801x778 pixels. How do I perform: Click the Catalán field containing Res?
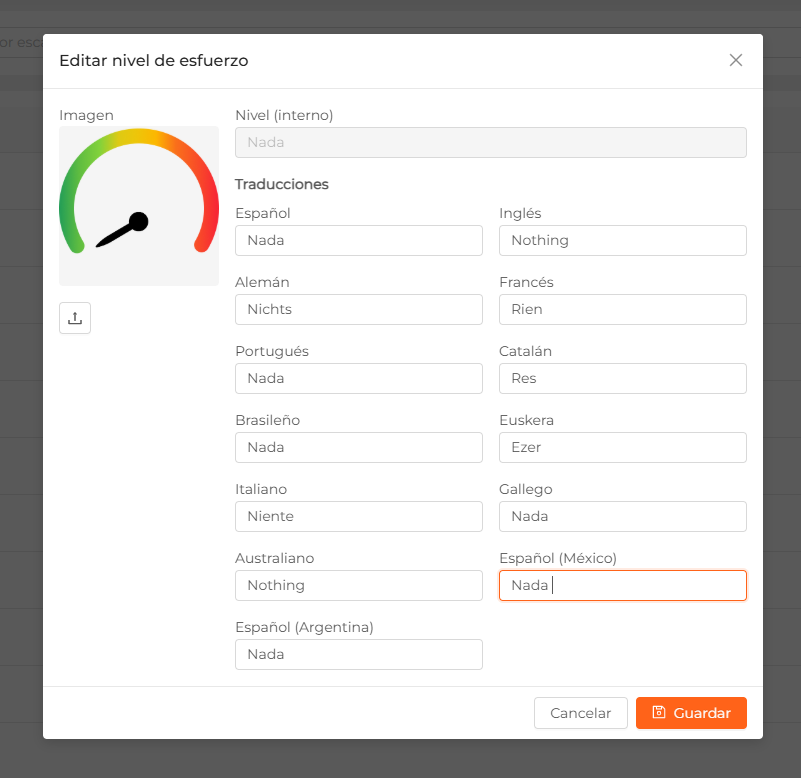click(623, 378)
